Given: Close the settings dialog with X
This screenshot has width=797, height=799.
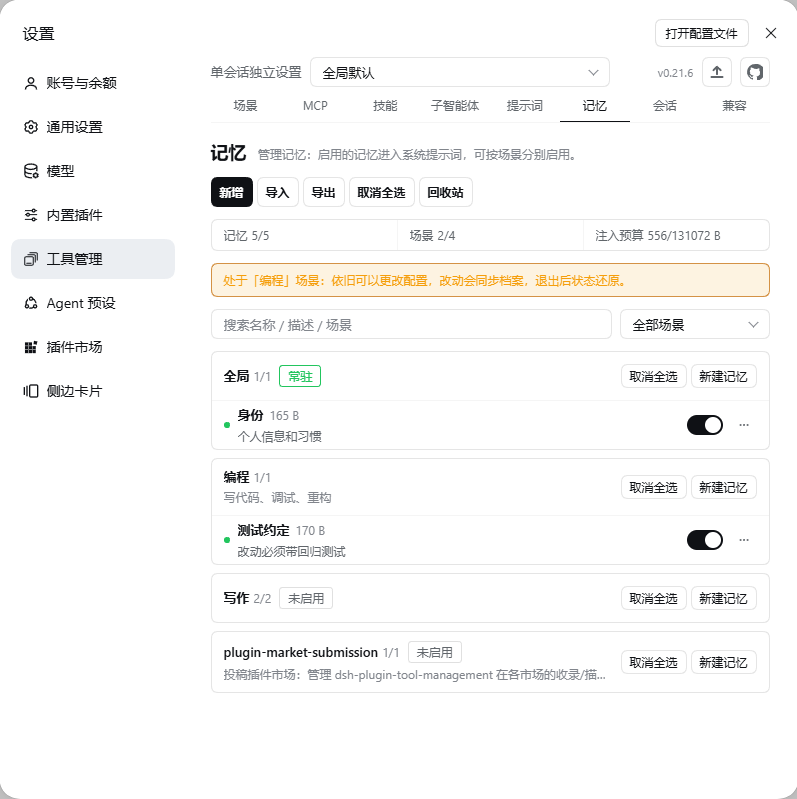Looking at the screenshot, I should 771,33.
